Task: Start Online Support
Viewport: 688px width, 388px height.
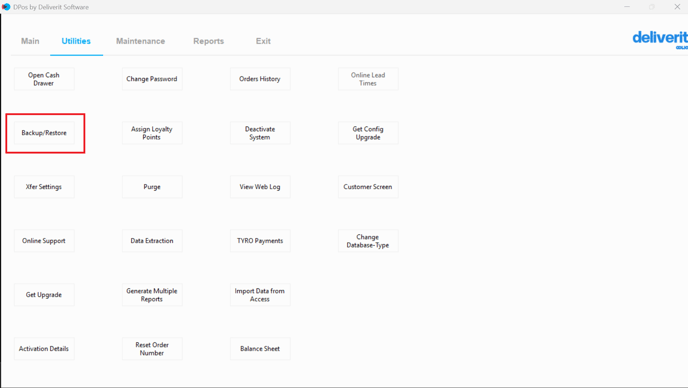Action: (x=44, y=241)
